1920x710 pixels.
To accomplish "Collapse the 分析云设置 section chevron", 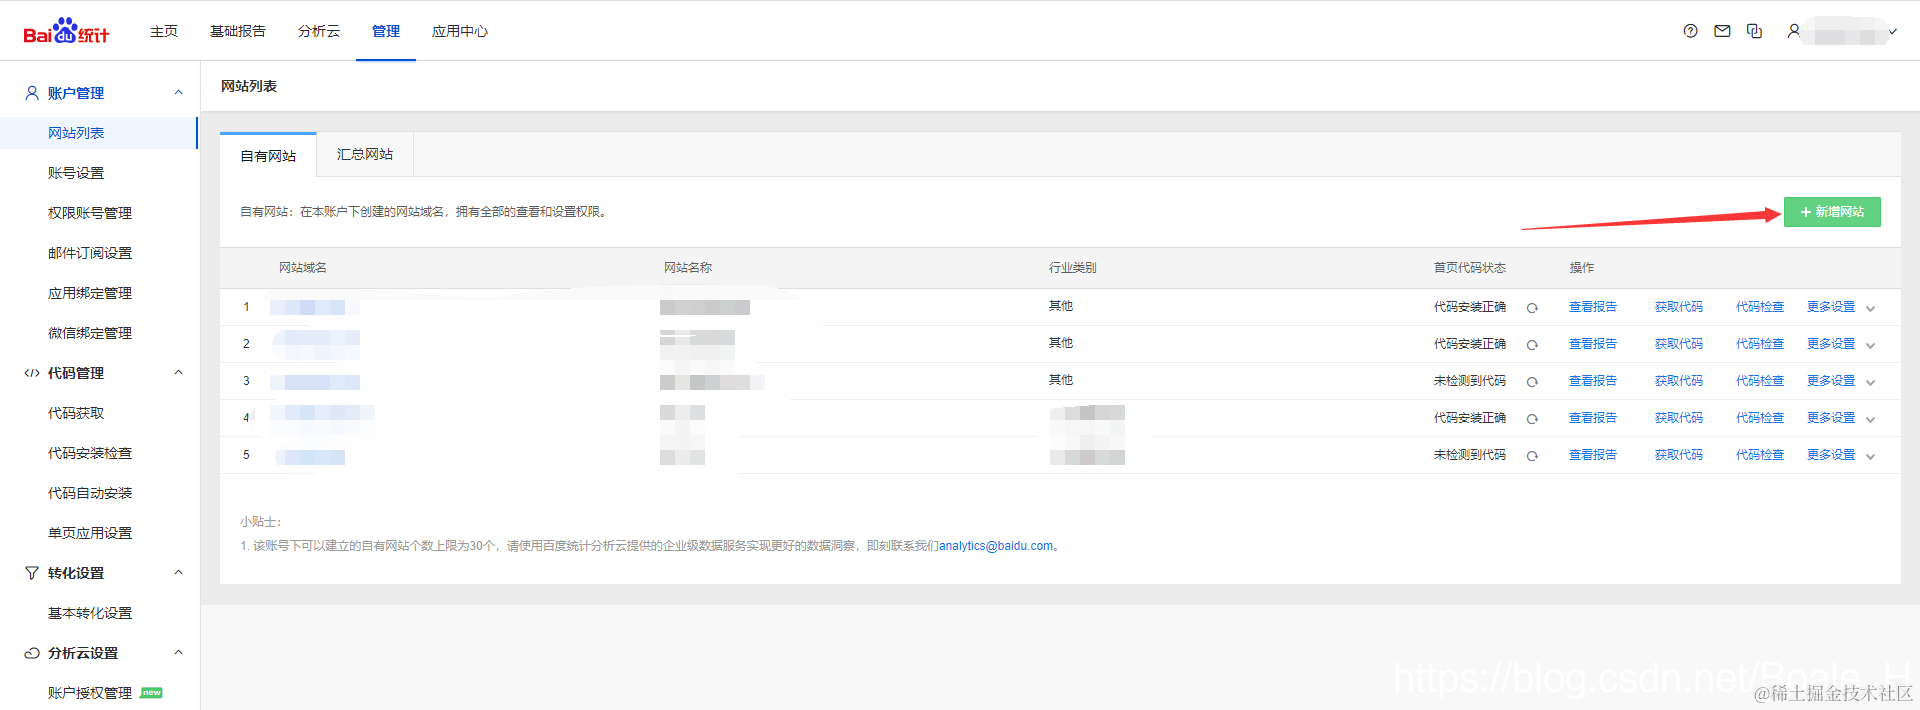I will click(179, 652).
